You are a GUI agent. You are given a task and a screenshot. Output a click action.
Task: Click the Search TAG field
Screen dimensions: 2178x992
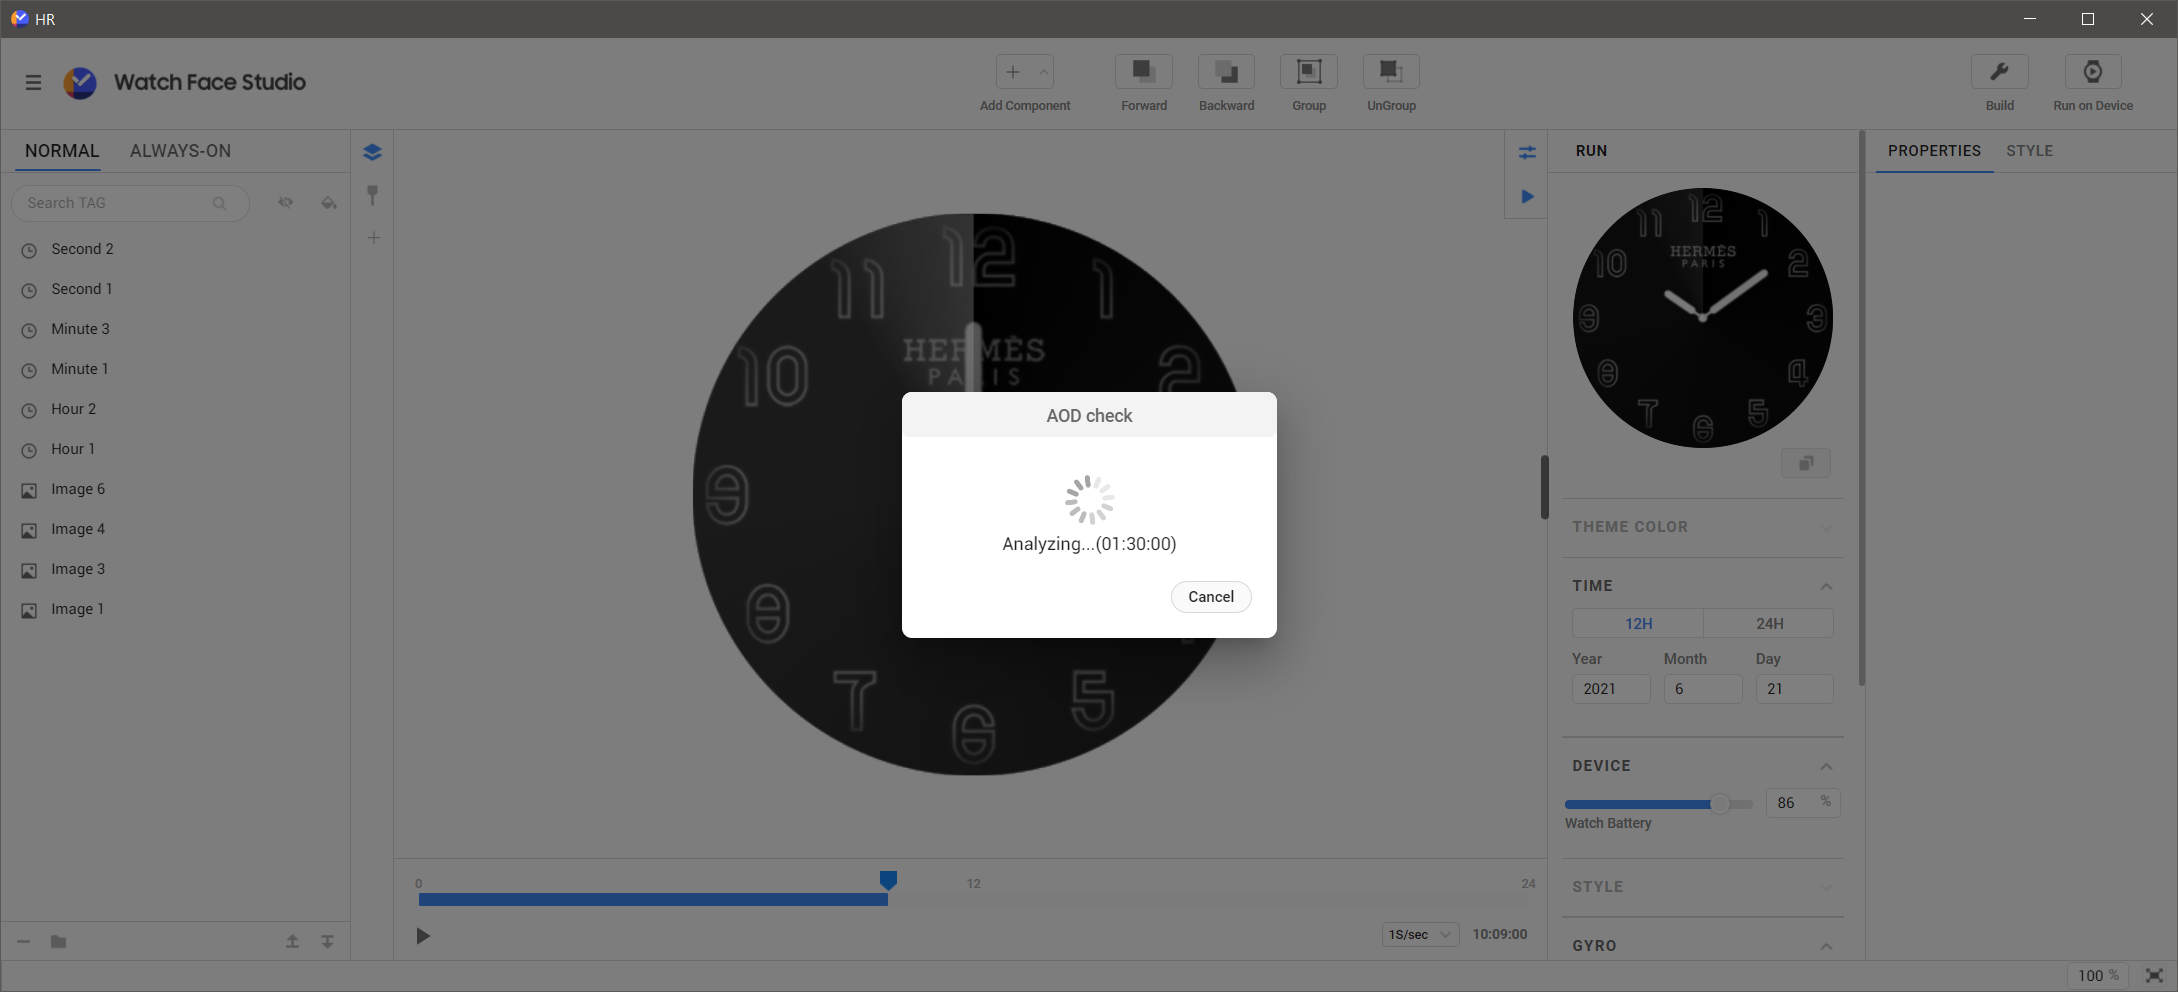(130, 203)
